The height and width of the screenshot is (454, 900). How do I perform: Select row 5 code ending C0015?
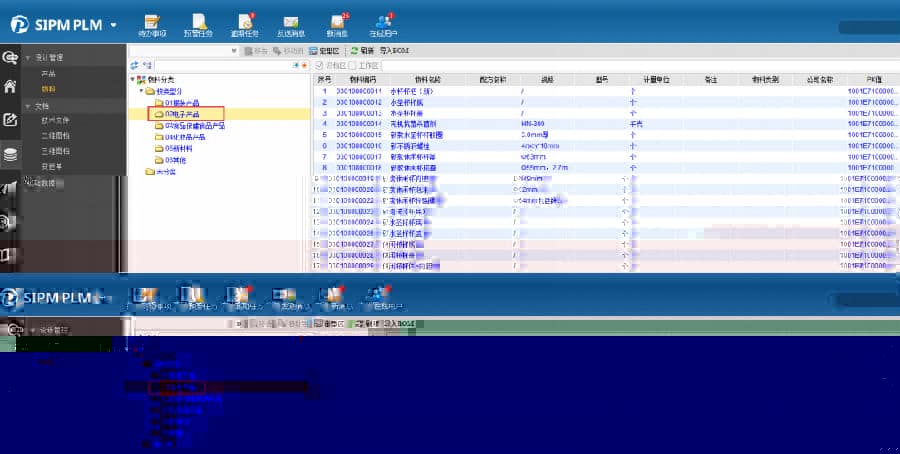(x=359, y=135)
